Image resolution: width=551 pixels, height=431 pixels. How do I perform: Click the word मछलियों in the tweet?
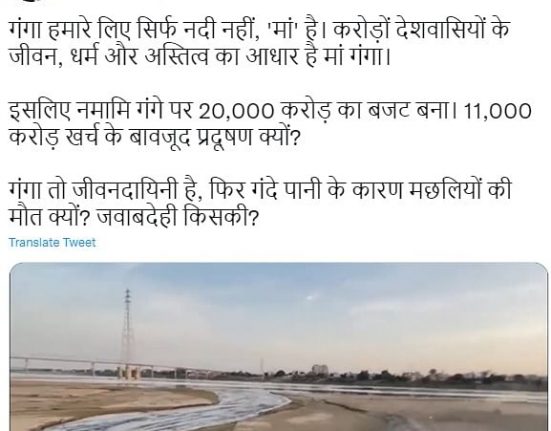pyautogui.click(x=445, y=191)
